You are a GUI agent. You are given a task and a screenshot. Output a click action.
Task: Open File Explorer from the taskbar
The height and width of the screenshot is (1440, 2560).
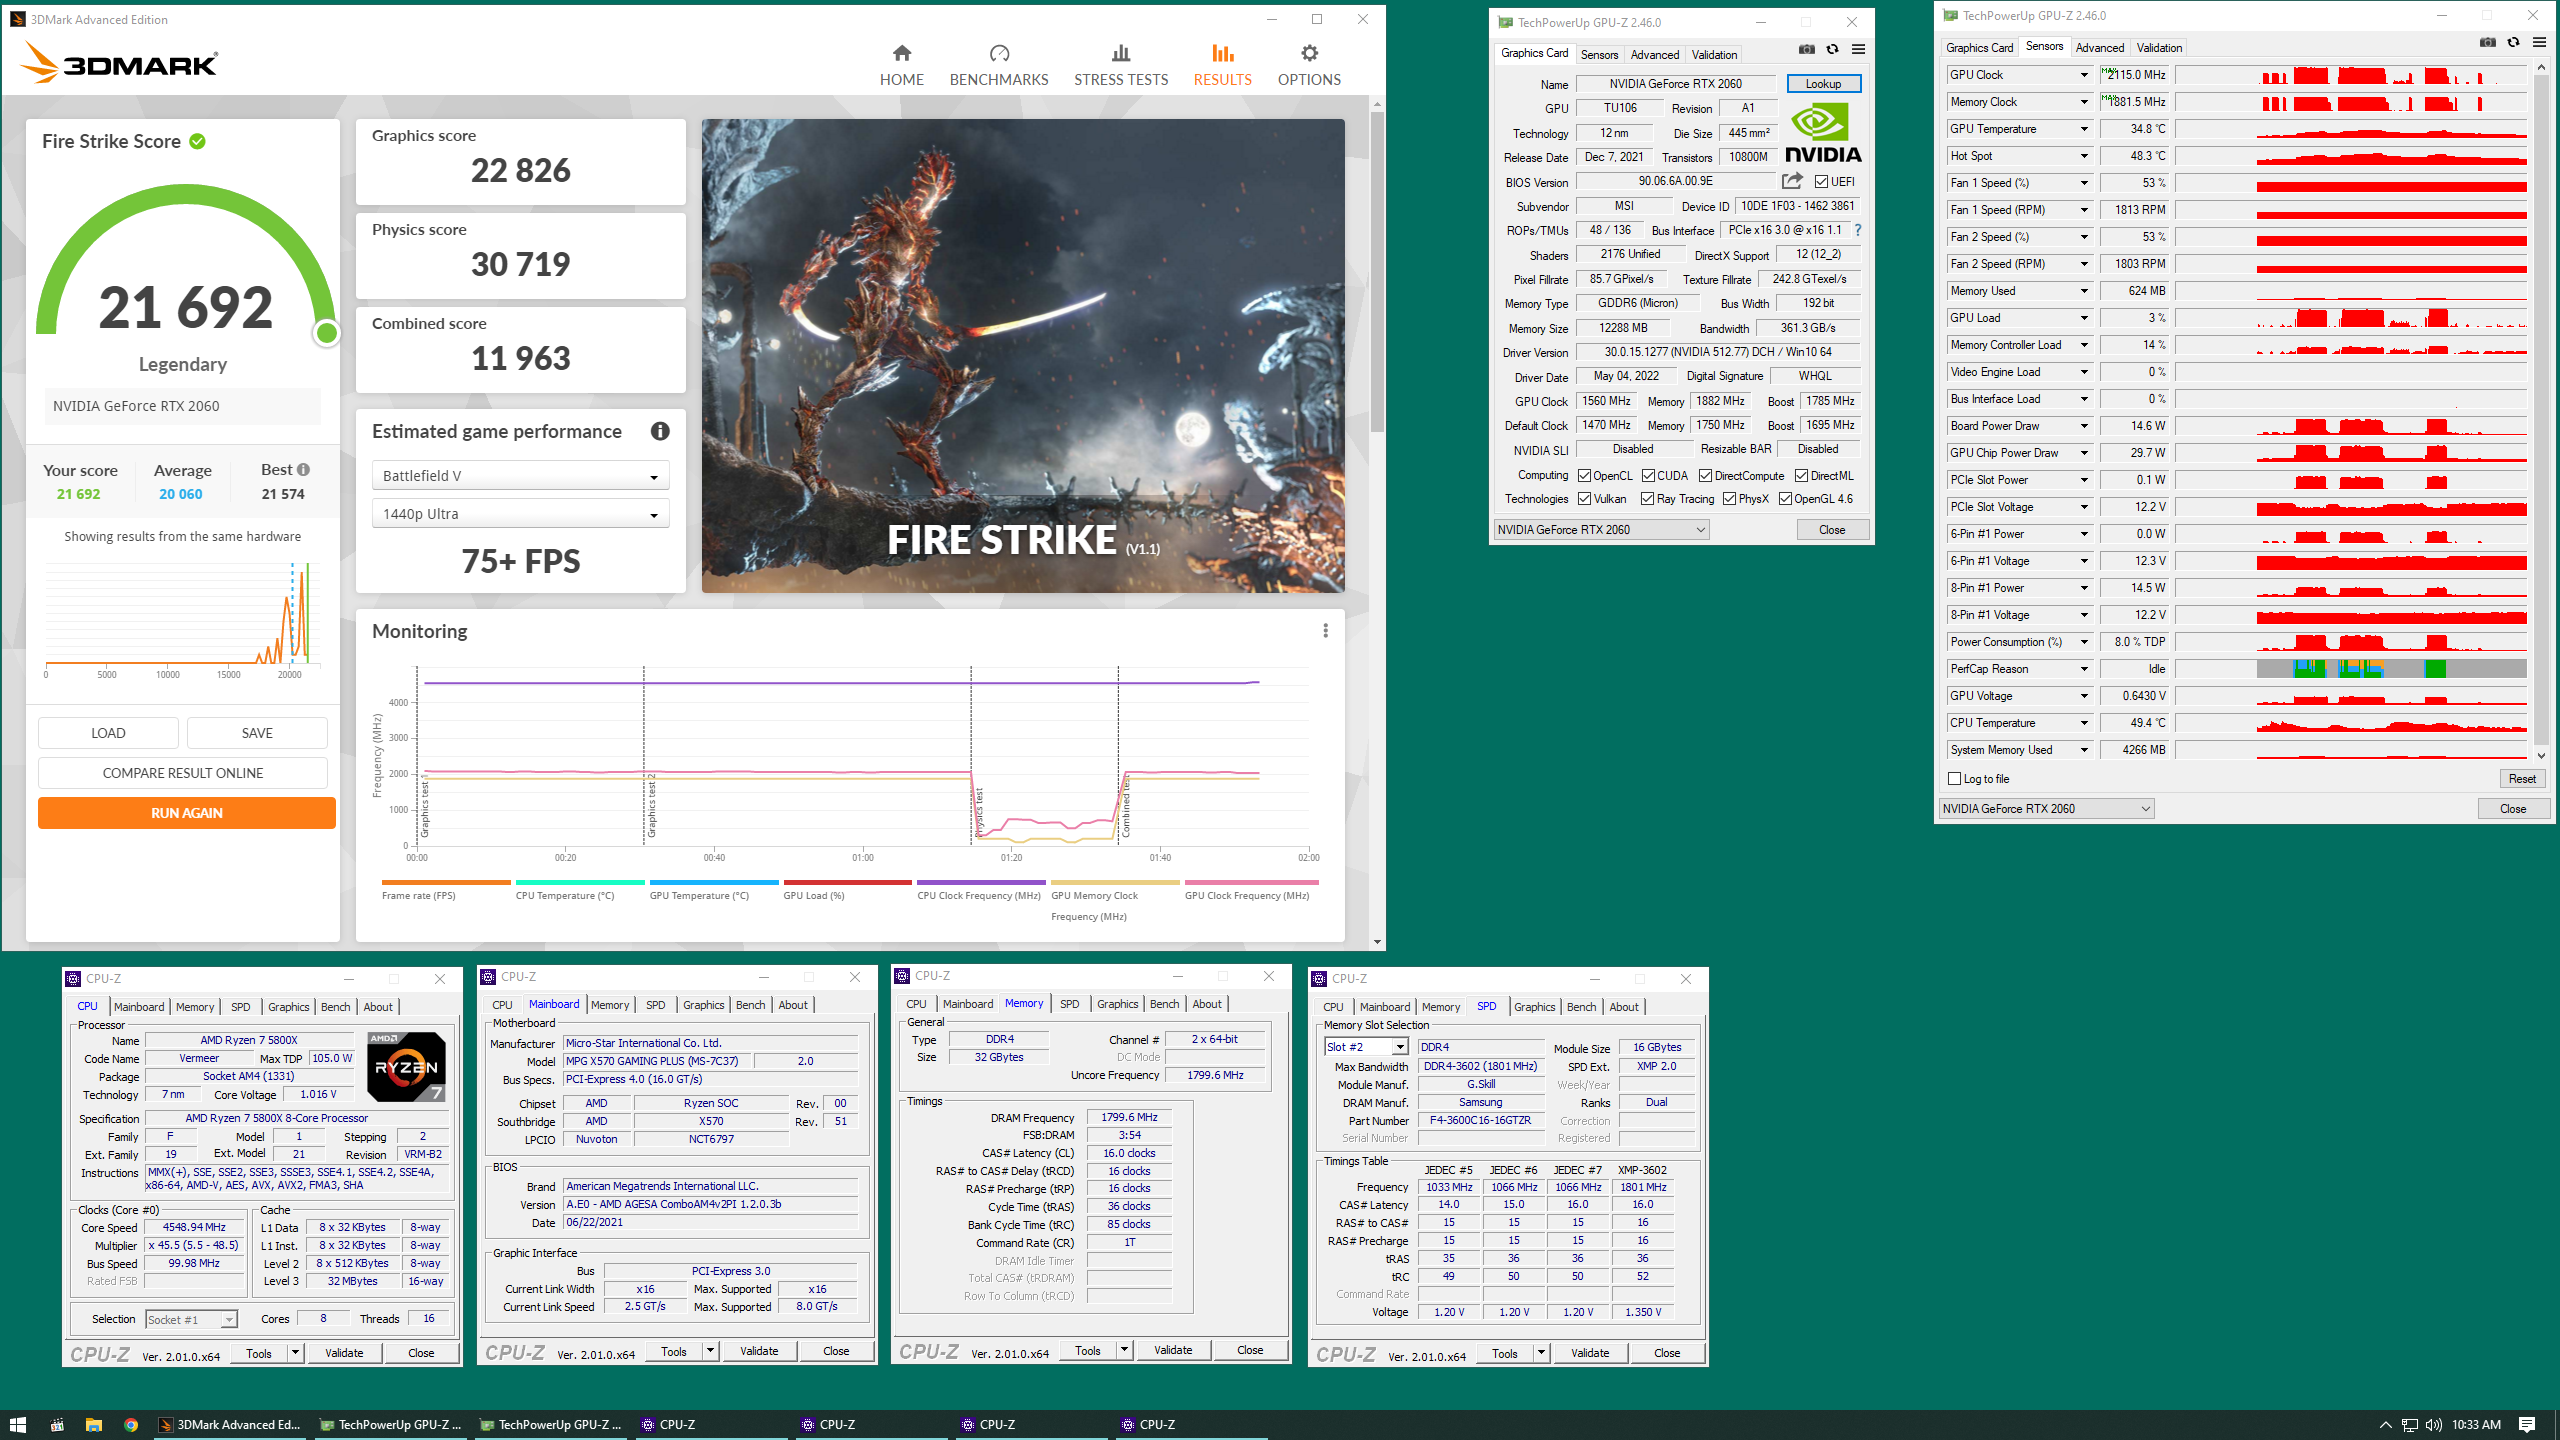pyautogui.click(x=94, y=1425)
